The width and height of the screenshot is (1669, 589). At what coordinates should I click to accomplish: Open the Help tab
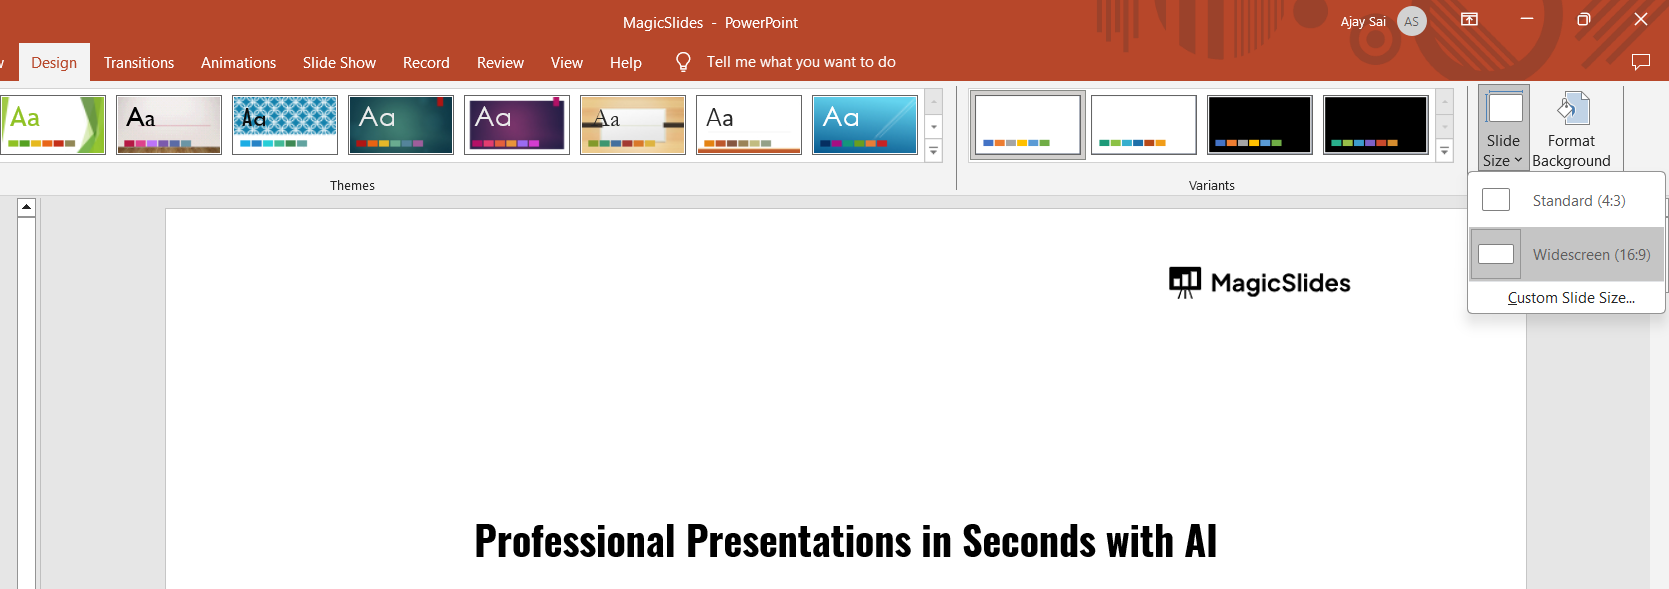tap(626, 62)
